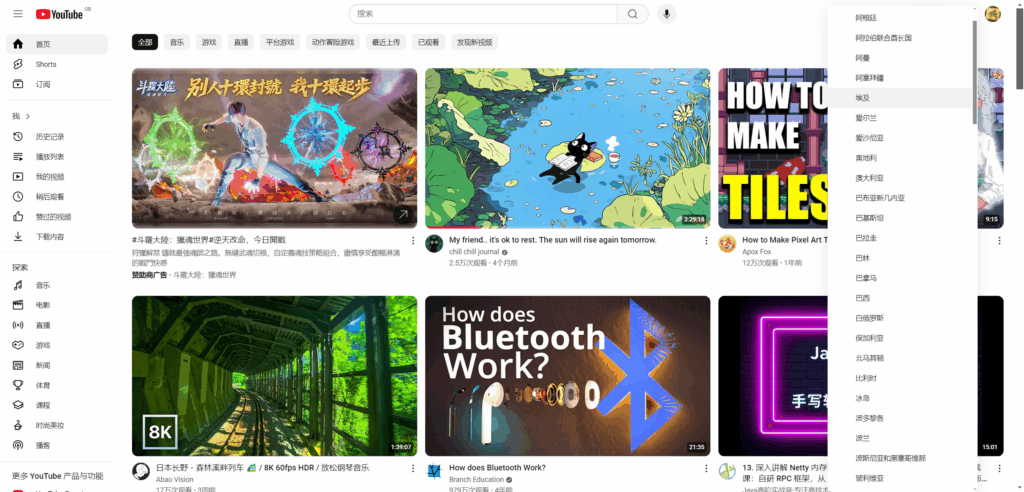Click the YouTube logo

tap(59, 14)
